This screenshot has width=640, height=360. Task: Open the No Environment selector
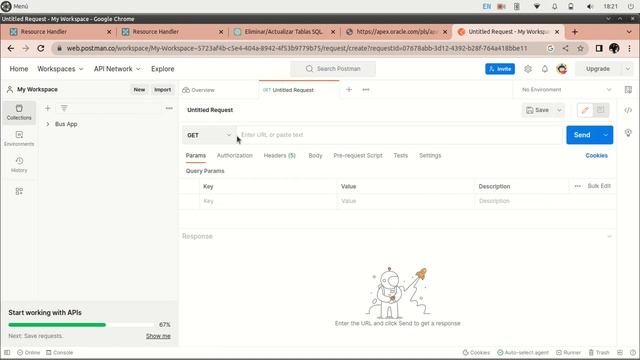click(567, 90)
